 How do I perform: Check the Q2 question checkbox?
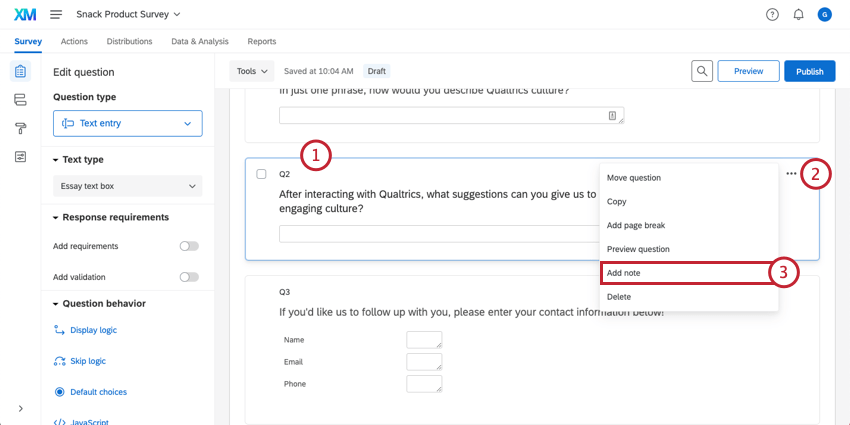pyautogui.click(x=261, y=174)
